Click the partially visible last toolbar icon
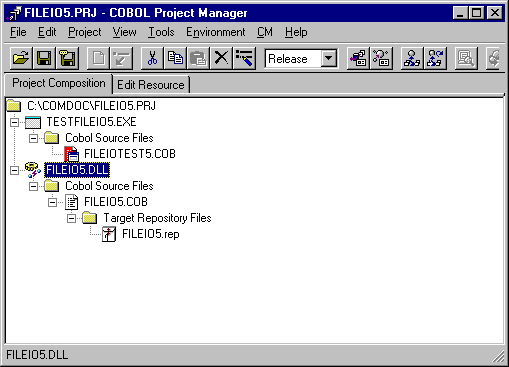 coord(494,58)
